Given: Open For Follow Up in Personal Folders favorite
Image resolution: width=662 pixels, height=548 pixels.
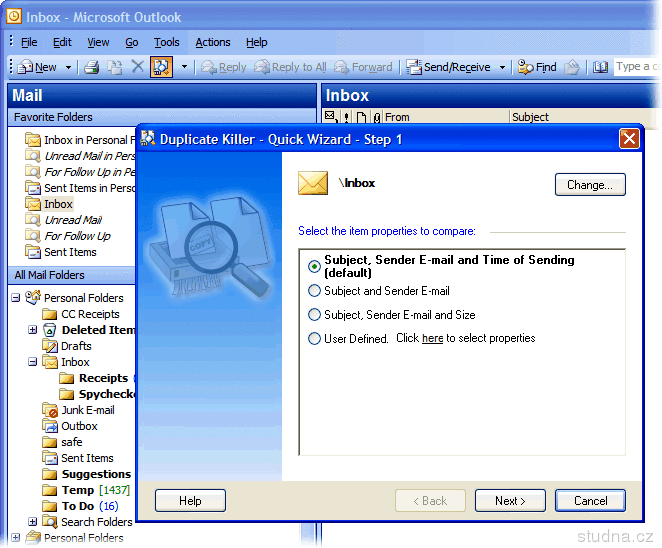Looking at the screenshot, I should pos(80,172).
